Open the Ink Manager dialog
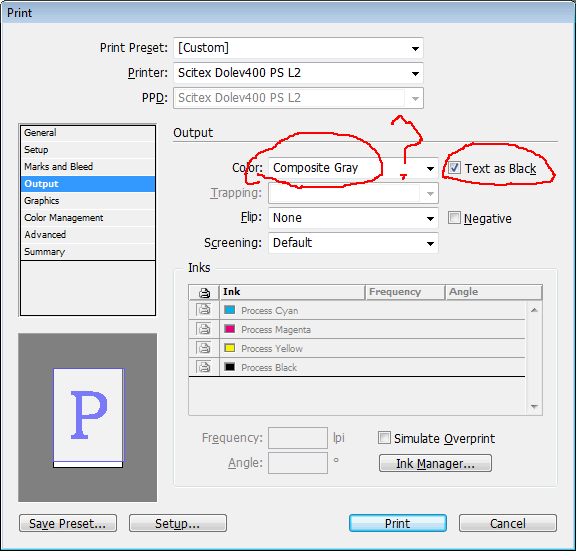This screenshot has width=576, height=551. 435,463
